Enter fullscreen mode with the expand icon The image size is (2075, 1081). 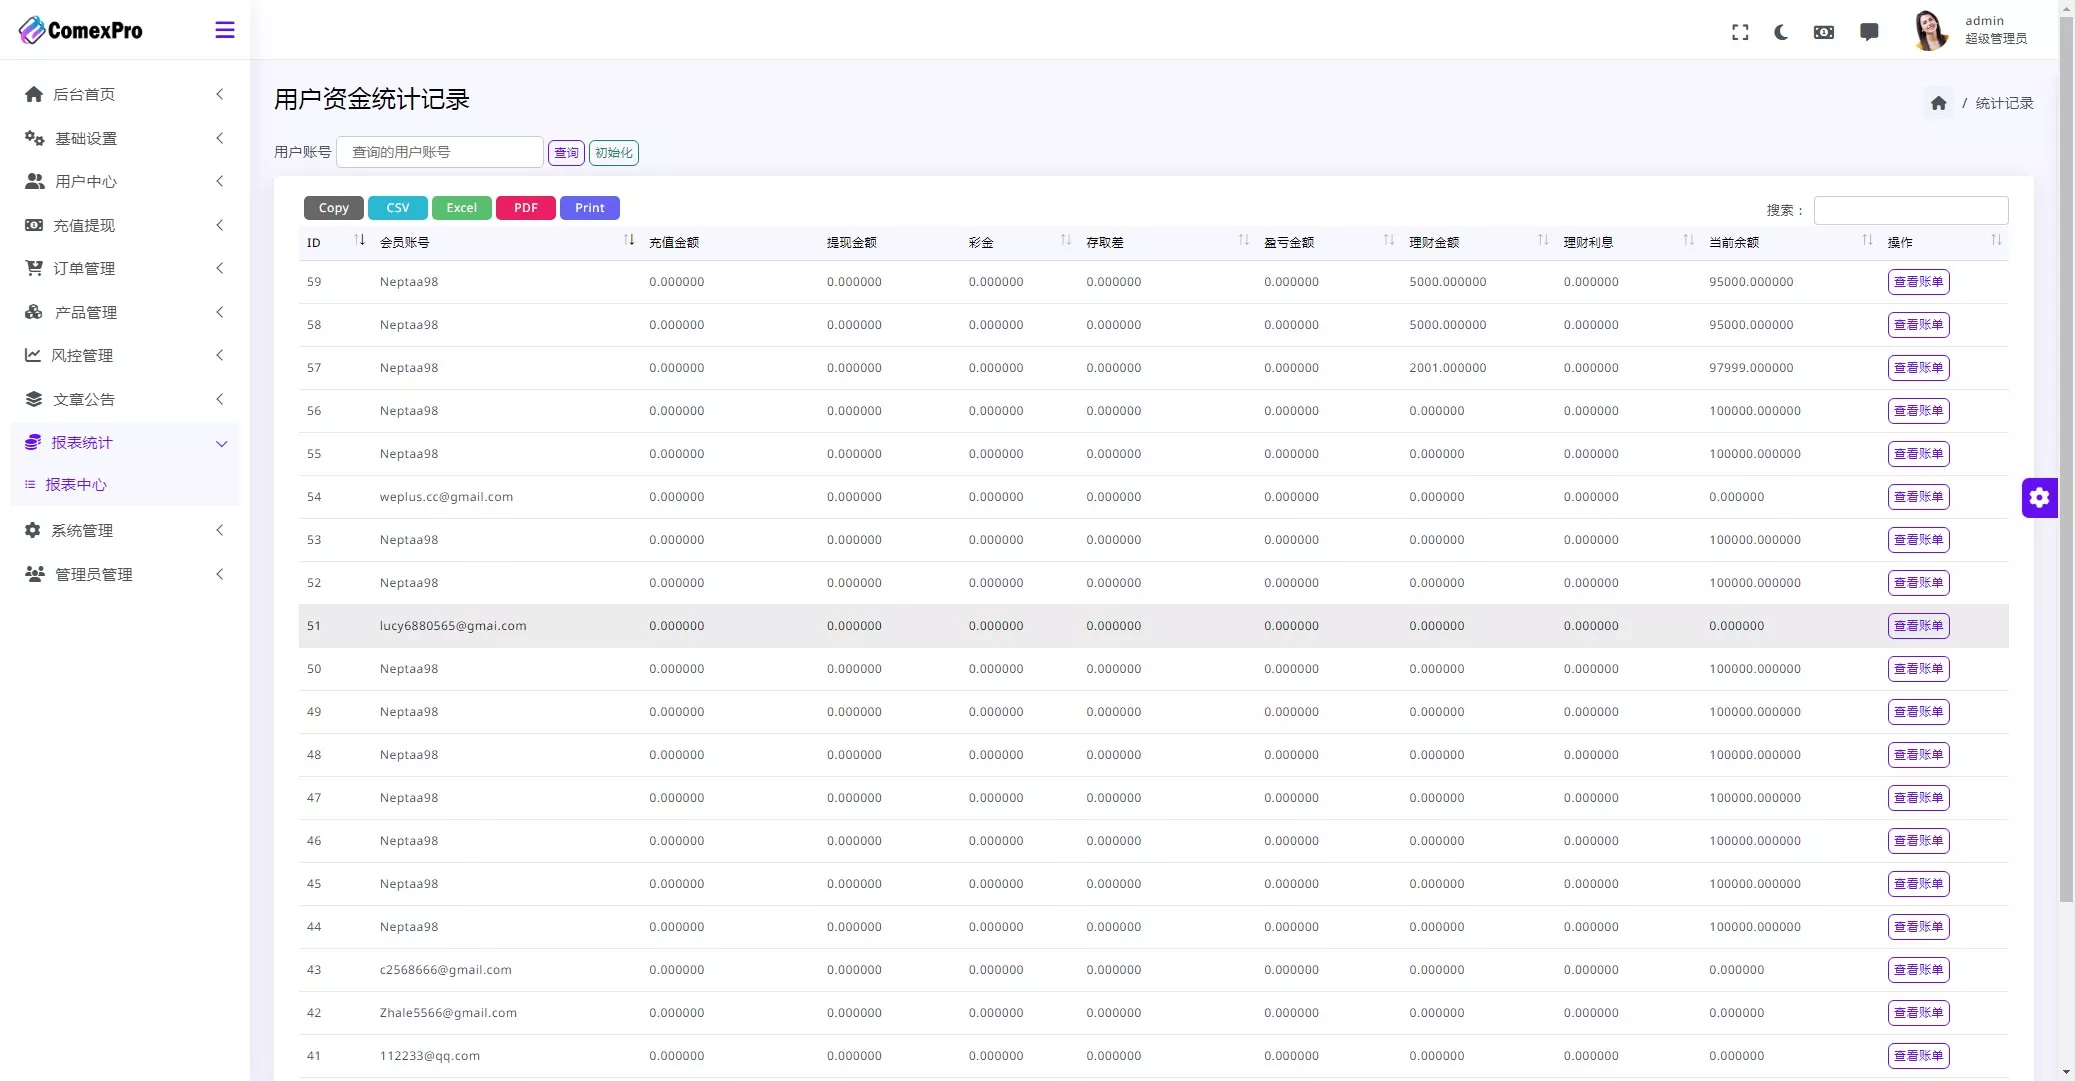point(1740,32)
